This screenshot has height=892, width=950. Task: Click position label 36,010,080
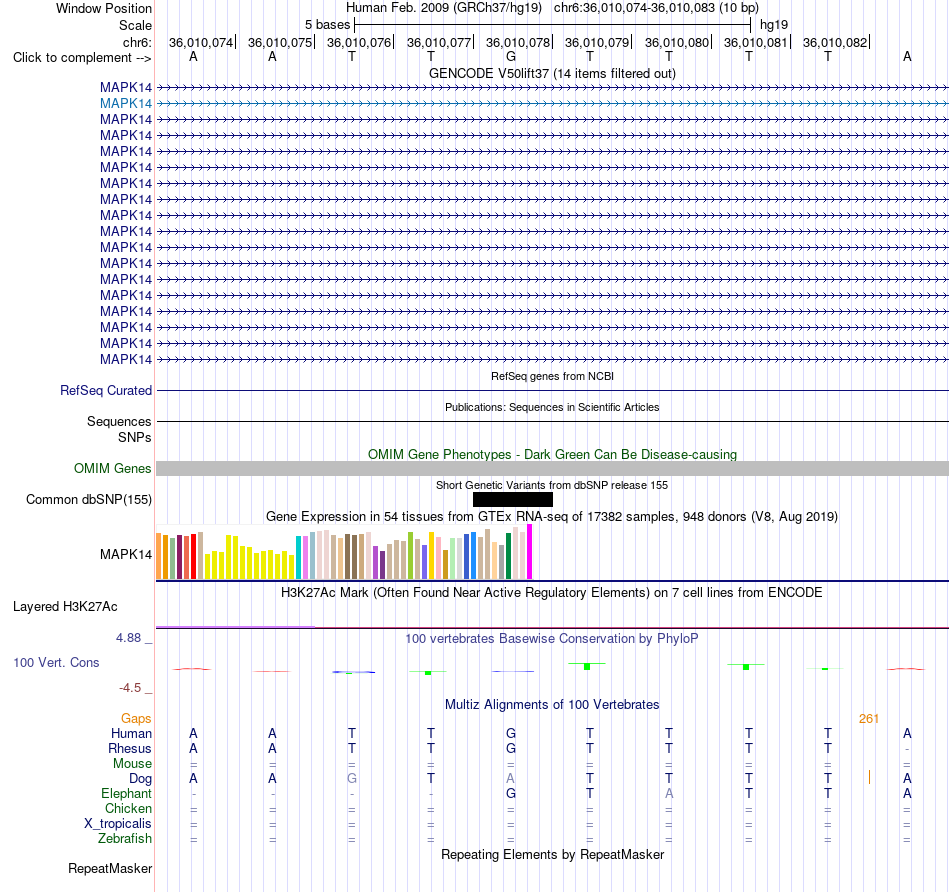pos(677,42)
